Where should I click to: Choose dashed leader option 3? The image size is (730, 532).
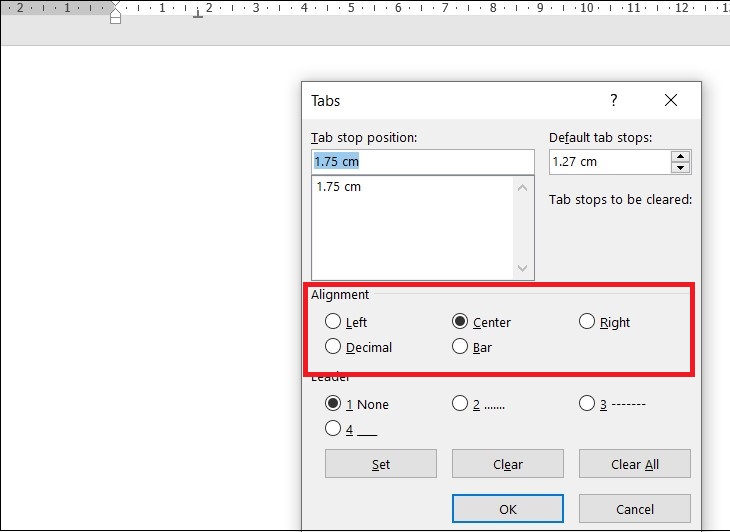pos(587,404)
